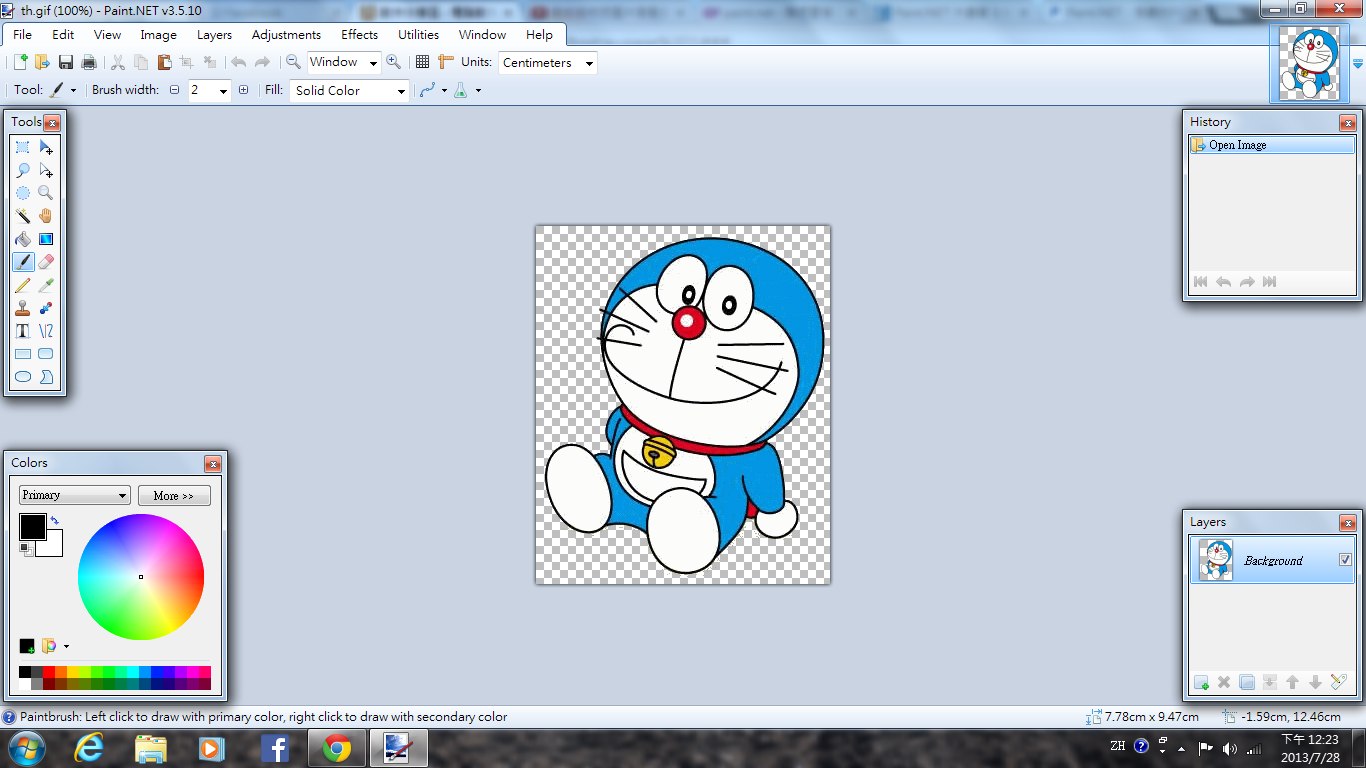
Task: Select the Line/Curve tool
Action: [x=46, y=331]
